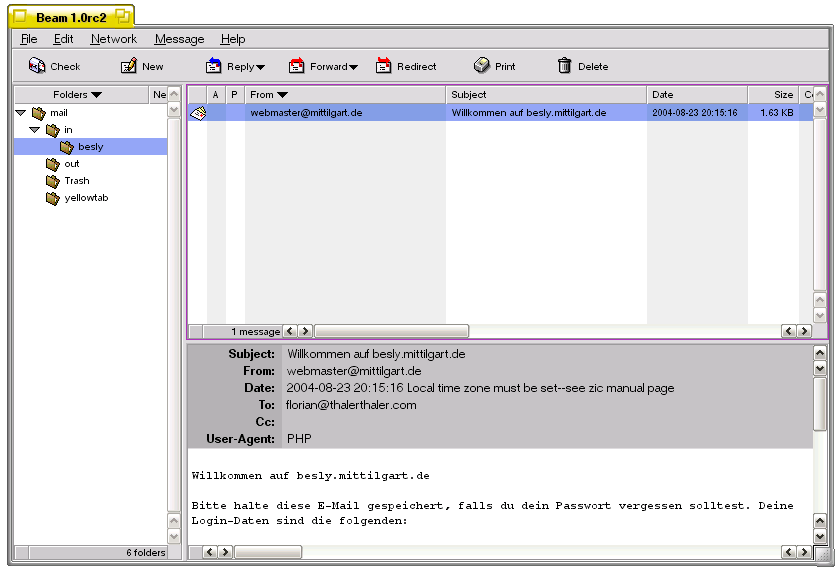Open the Network menu
The image size is (838, 571).
click(x=113, y=39)
